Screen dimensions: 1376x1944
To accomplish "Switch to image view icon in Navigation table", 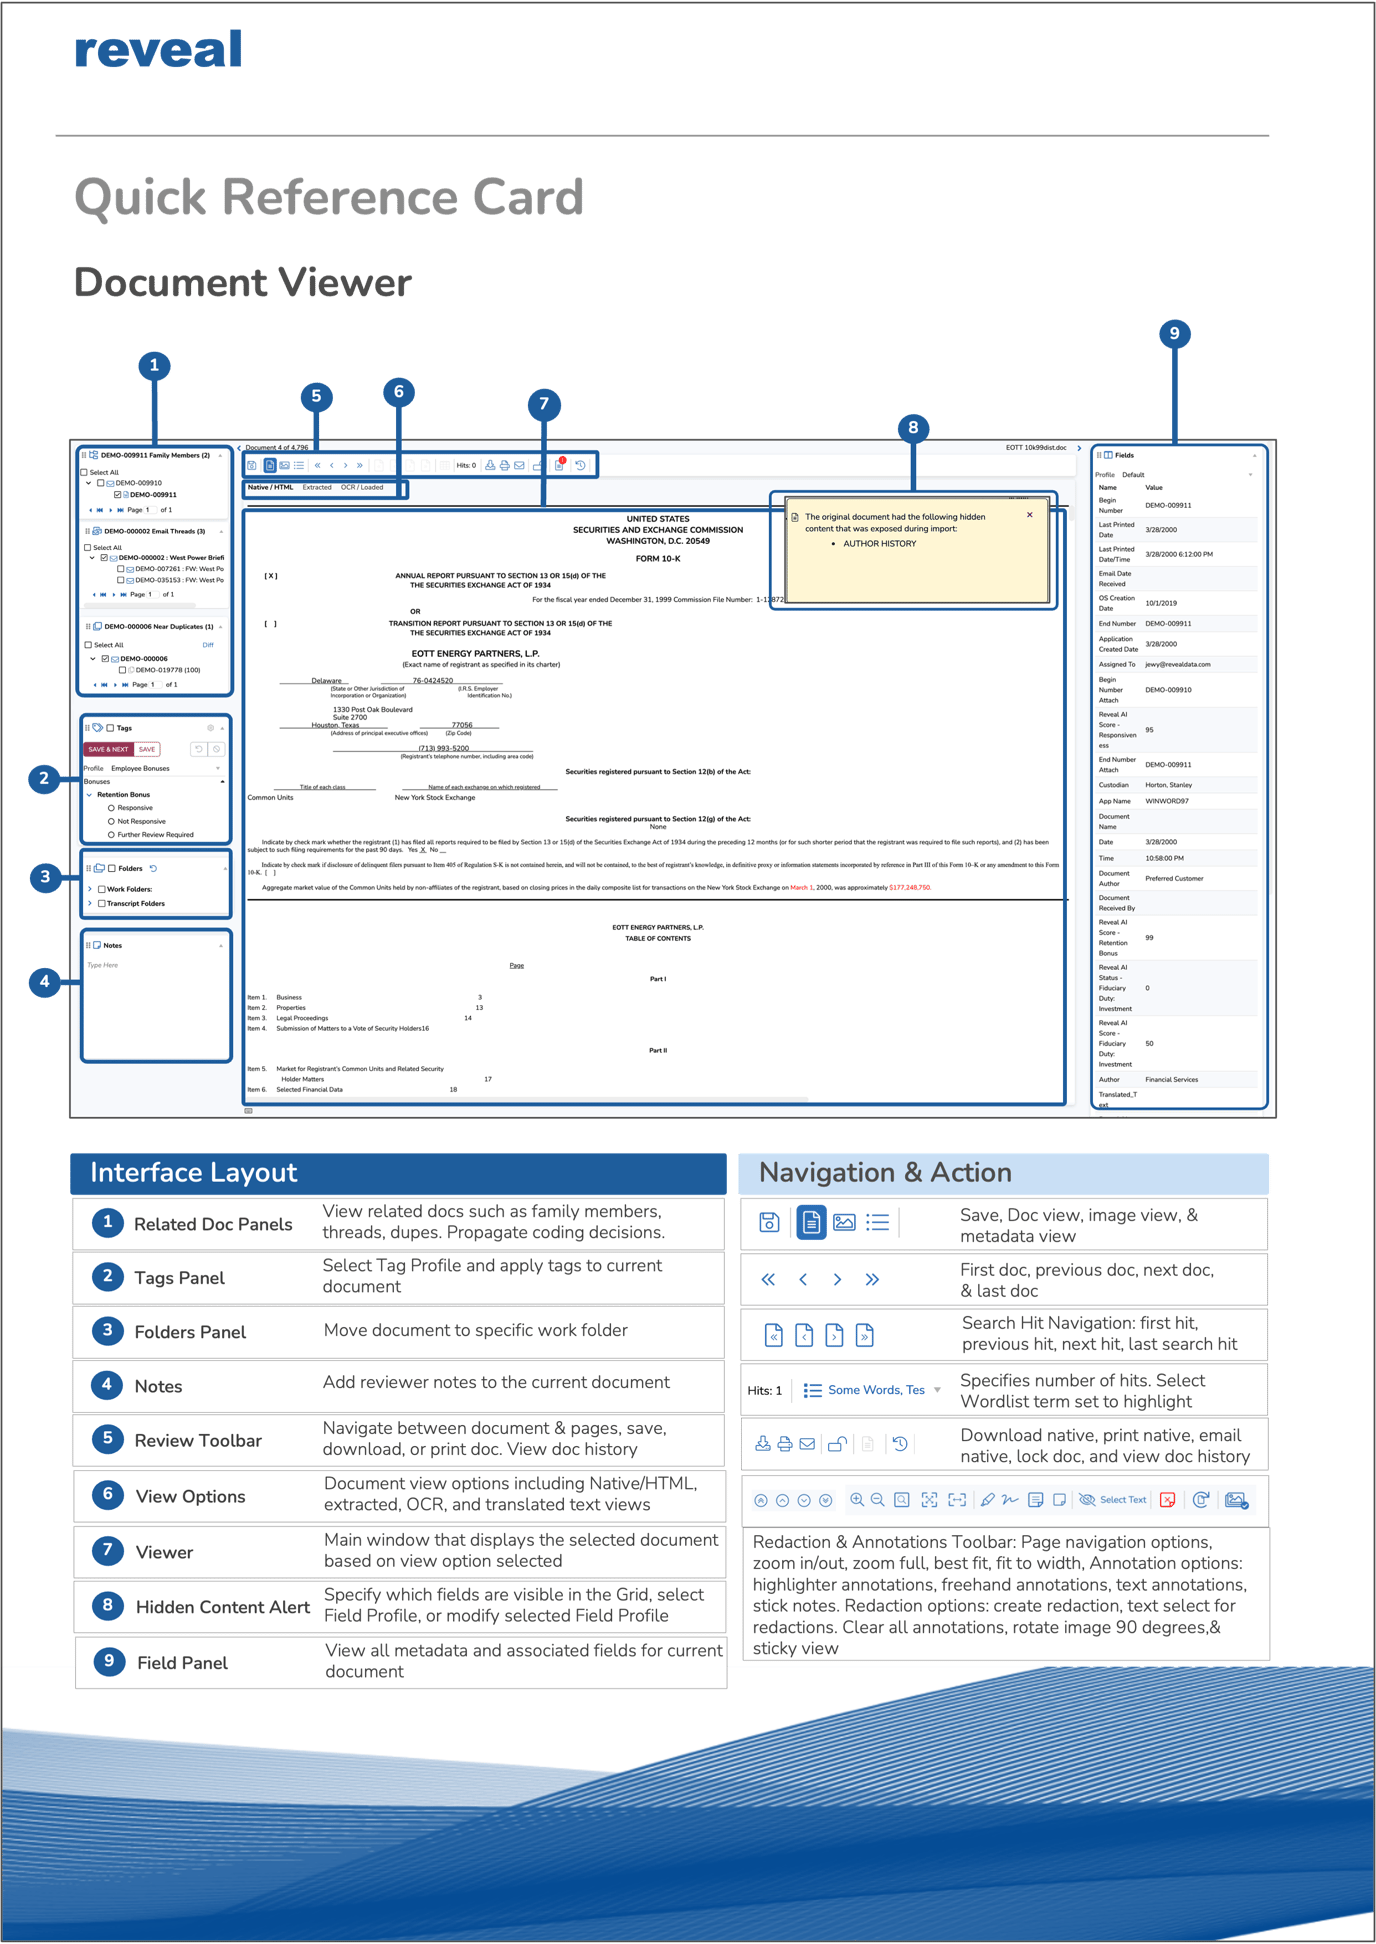I will pos(844,1221).
